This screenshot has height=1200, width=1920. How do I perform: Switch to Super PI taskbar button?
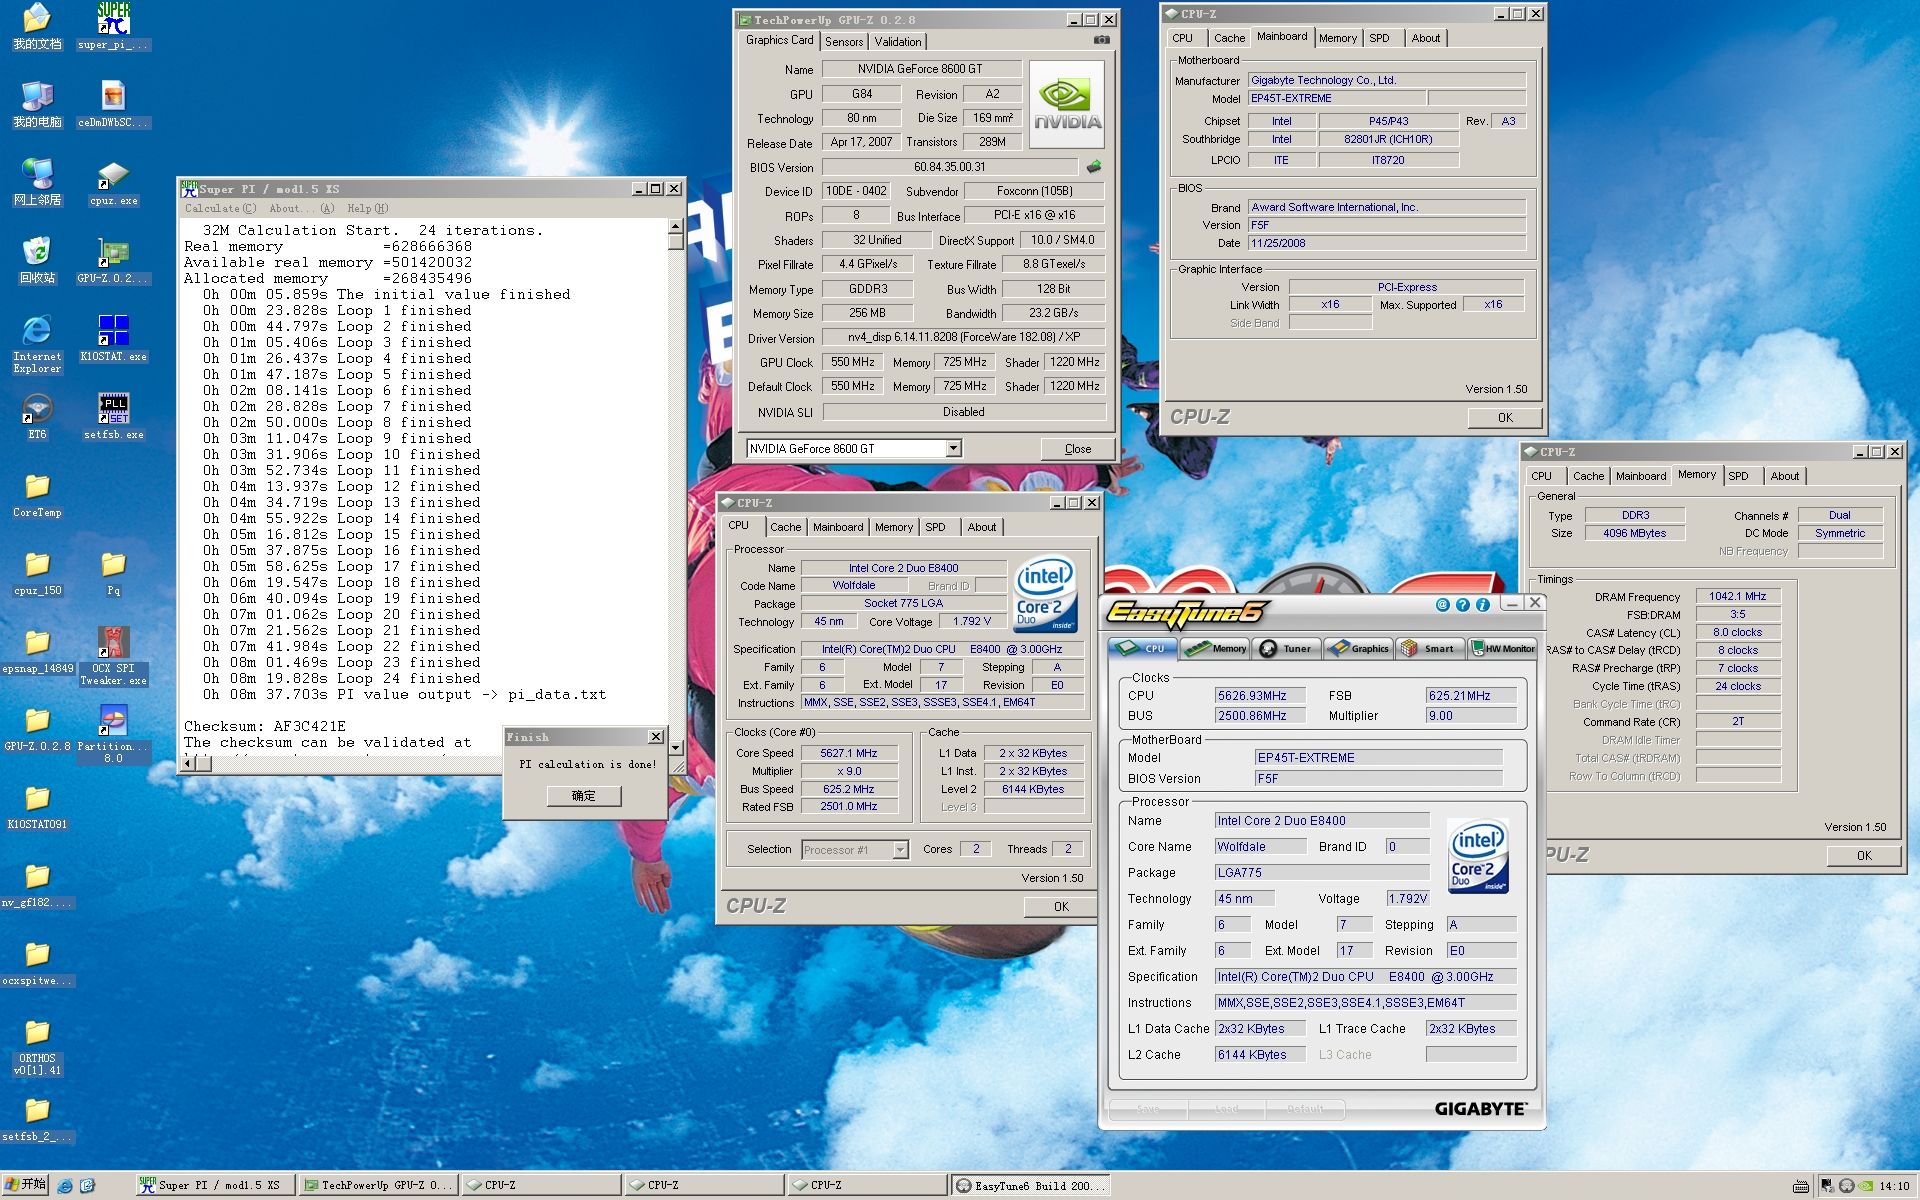click(x=215, y=1185)
